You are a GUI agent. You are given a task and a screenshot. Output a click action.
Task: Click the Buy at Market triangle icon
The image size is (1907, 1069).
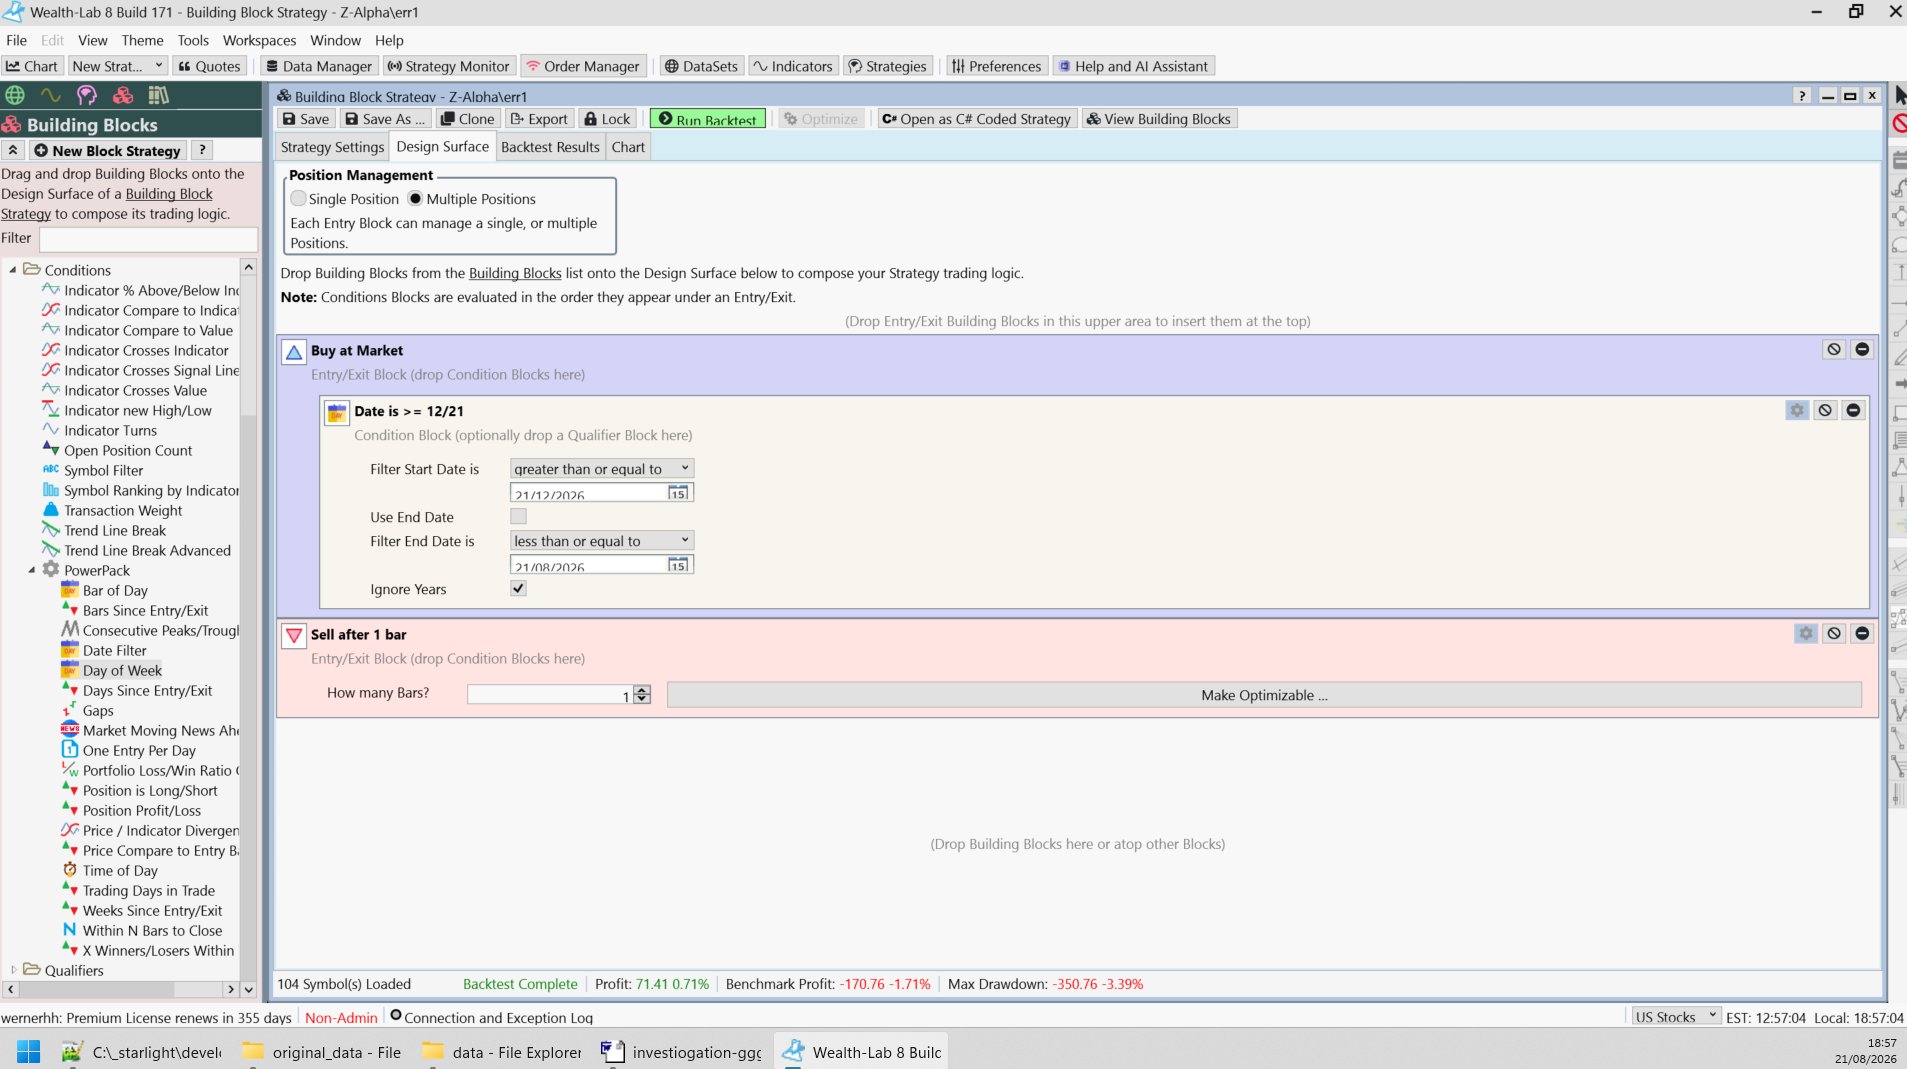(x=294, y=352)
